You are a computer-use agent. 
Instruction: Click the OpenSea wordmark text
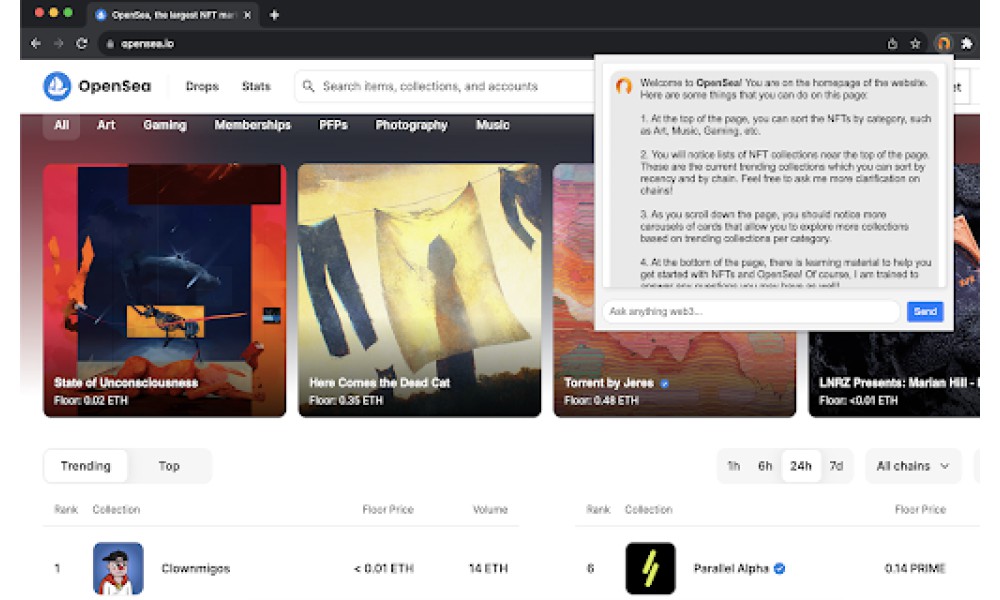pyautogui.click(x=115, y=86)
